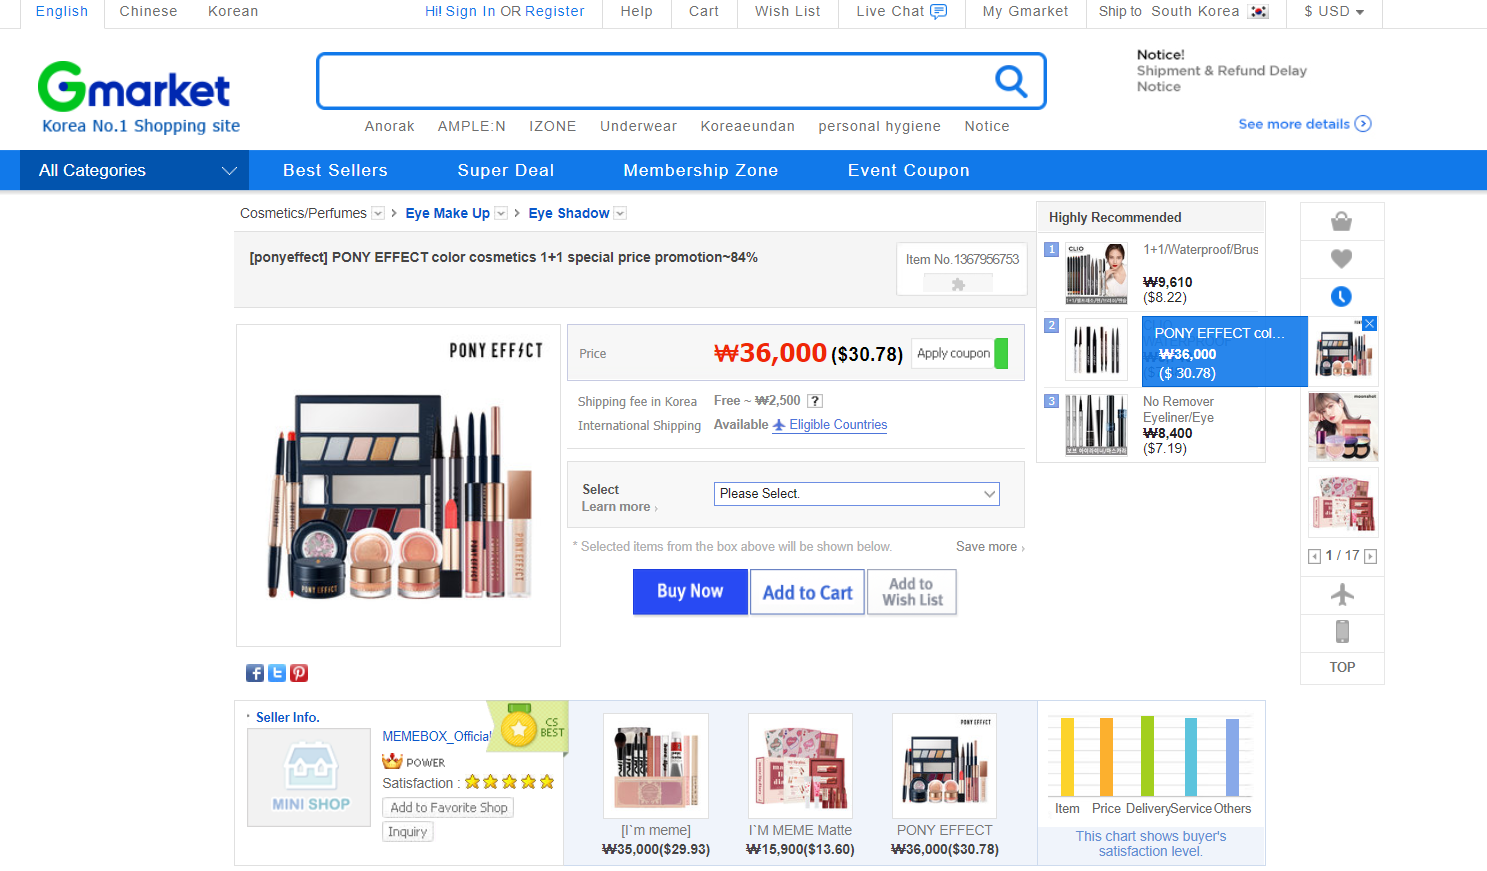The width and height of the screenshot is (1487, 871).
Task: Open the Help link
Action: point(636,11)
